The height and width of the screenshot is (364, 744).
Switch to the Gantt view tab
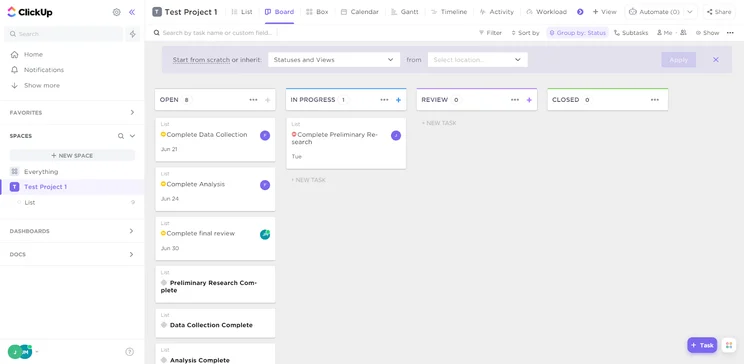pos(405,12)
